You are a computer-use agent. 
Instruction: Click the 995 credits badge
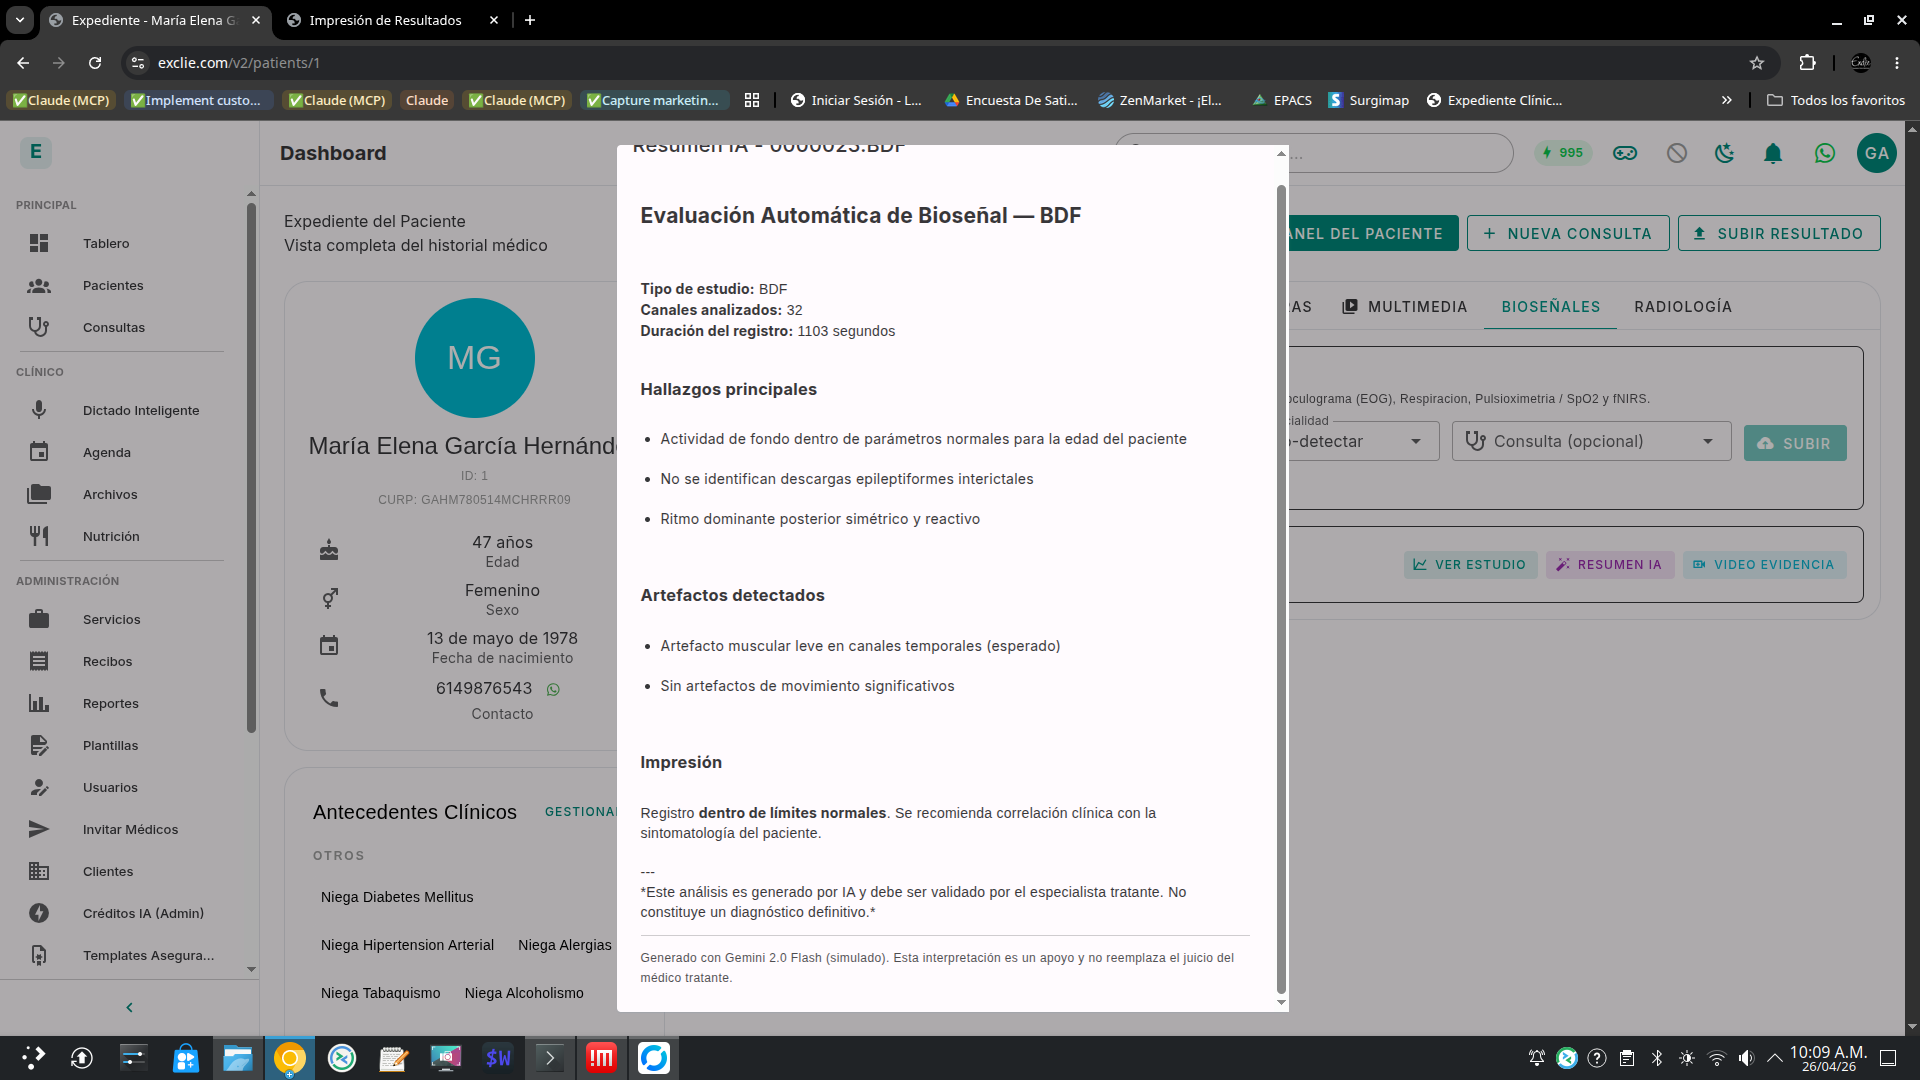pos(1562,153)
